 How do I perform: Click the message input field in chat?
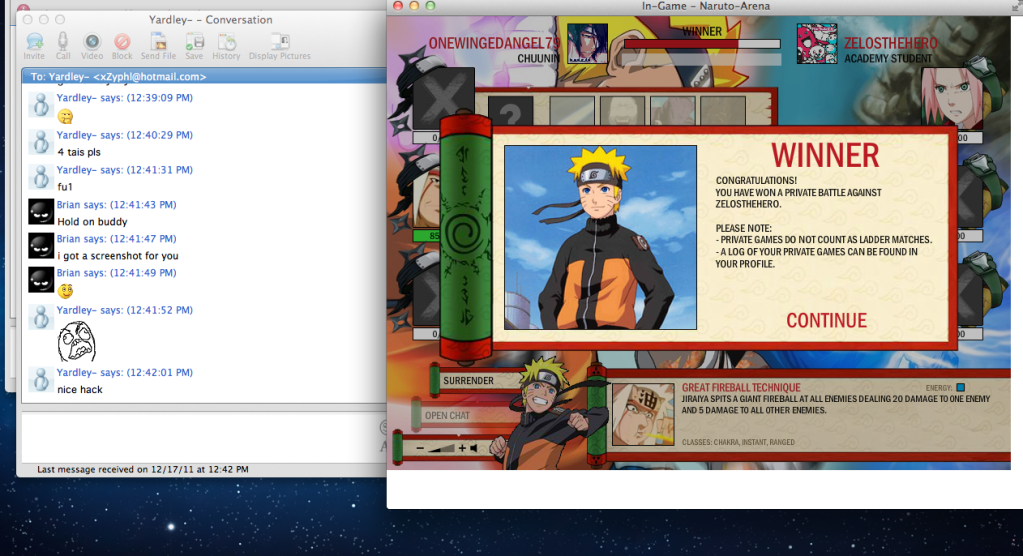200,433
